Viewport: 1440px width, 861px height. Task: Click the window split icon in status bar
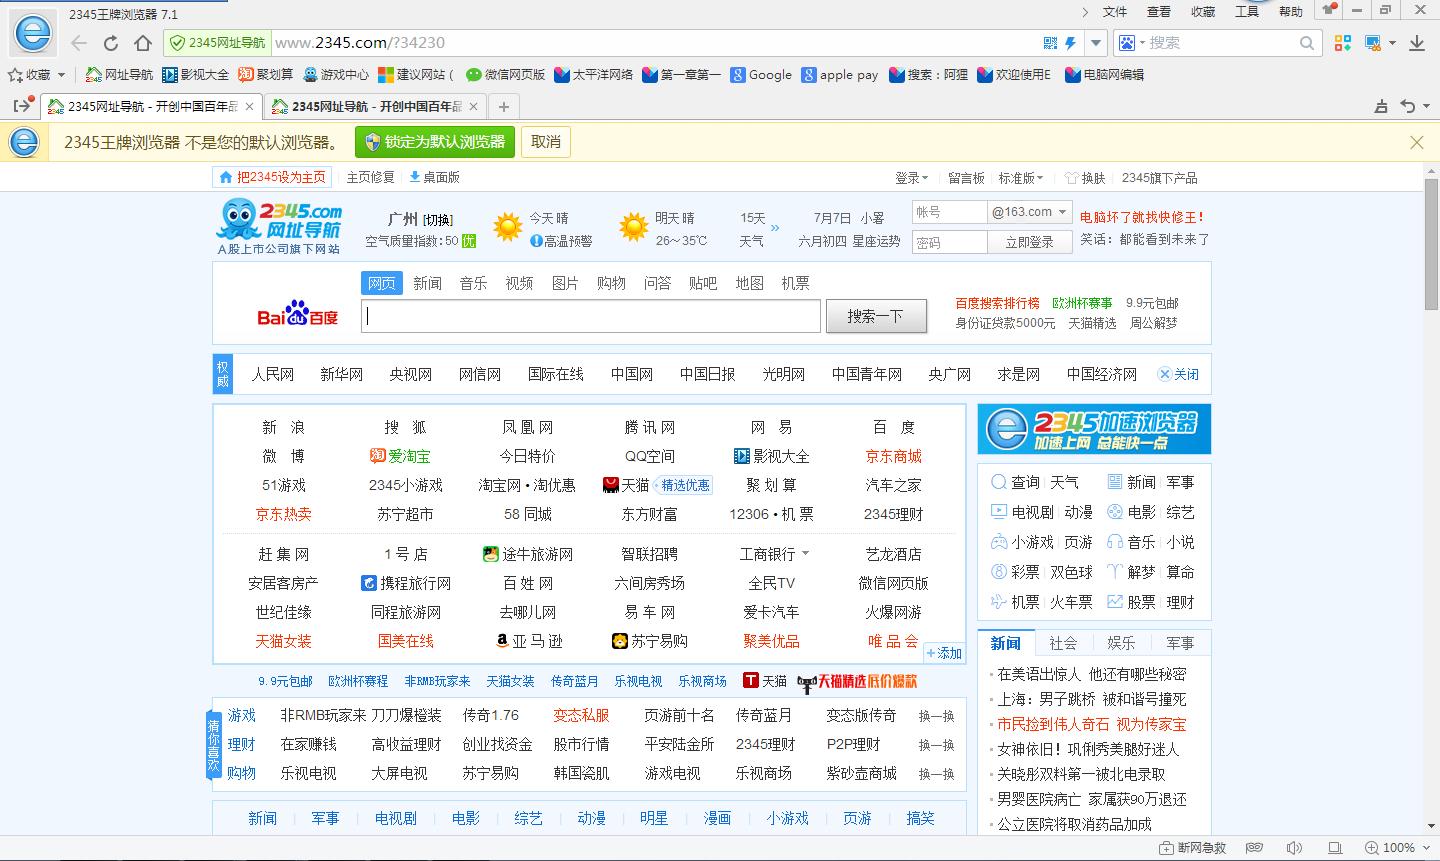[x=1335, y=848]
